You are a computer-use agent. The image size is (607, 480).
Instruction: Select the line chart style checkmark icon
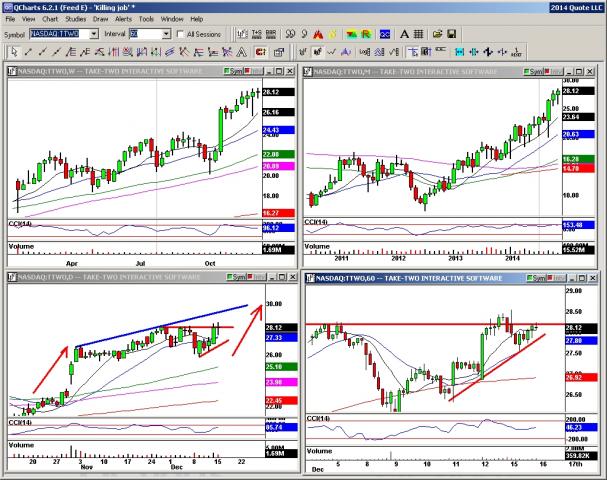[x=331, y=51]
